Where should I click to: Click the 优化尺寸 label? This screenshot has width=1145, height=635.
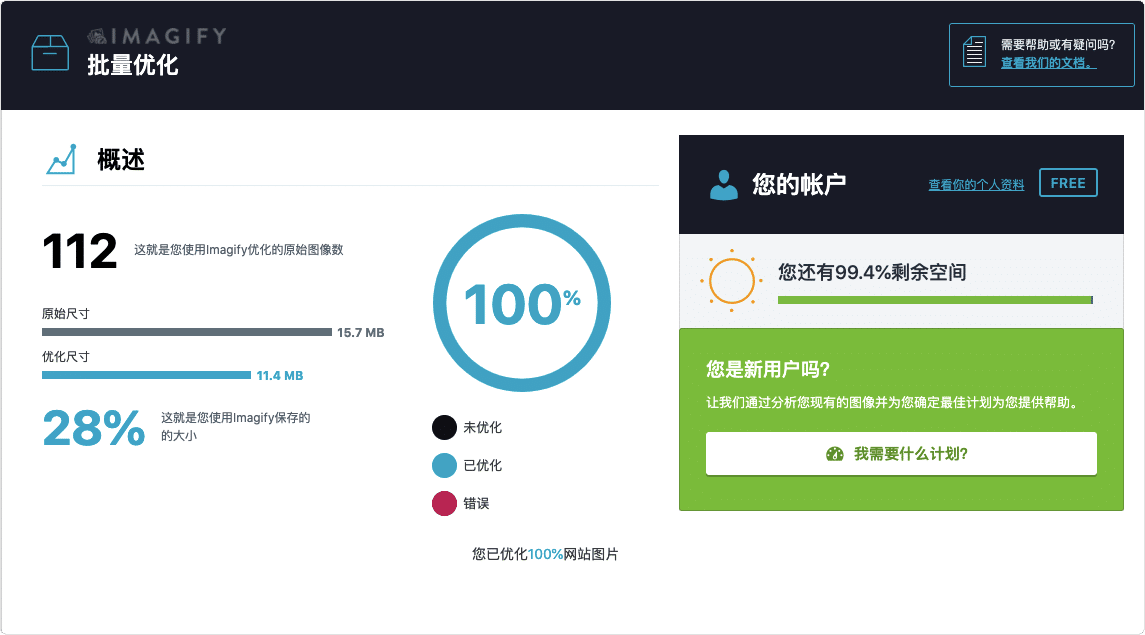[66, 357]
